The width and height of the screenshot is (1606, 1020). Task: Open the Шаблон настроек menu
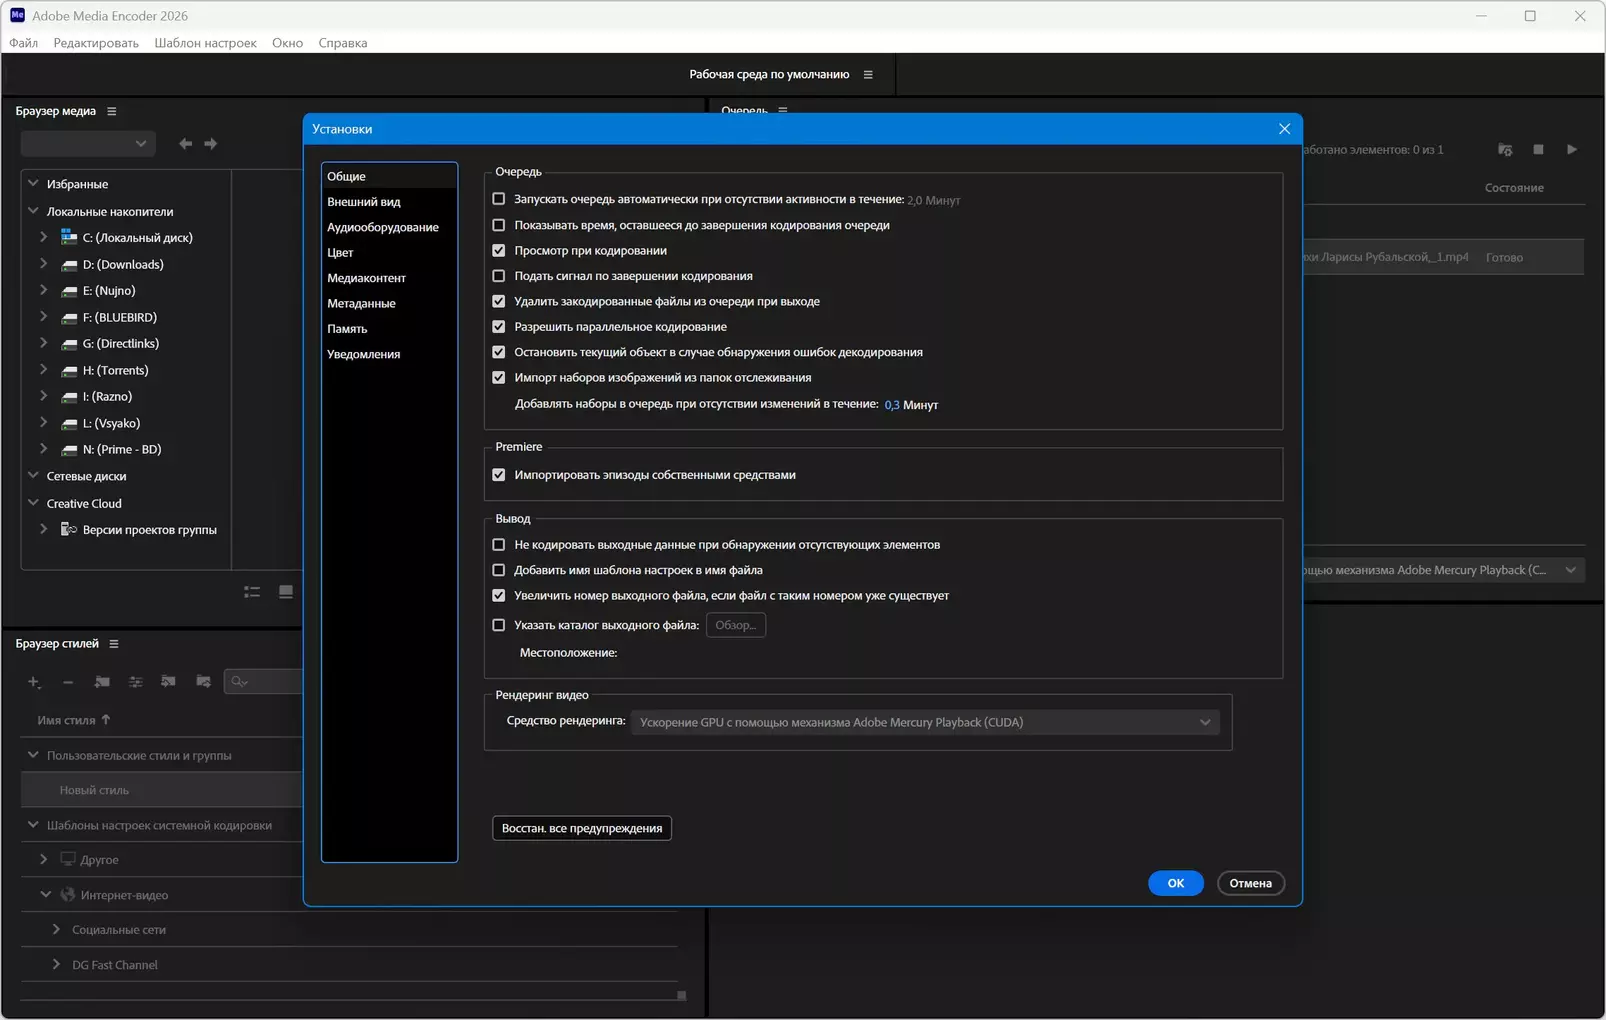pos(205,43)
